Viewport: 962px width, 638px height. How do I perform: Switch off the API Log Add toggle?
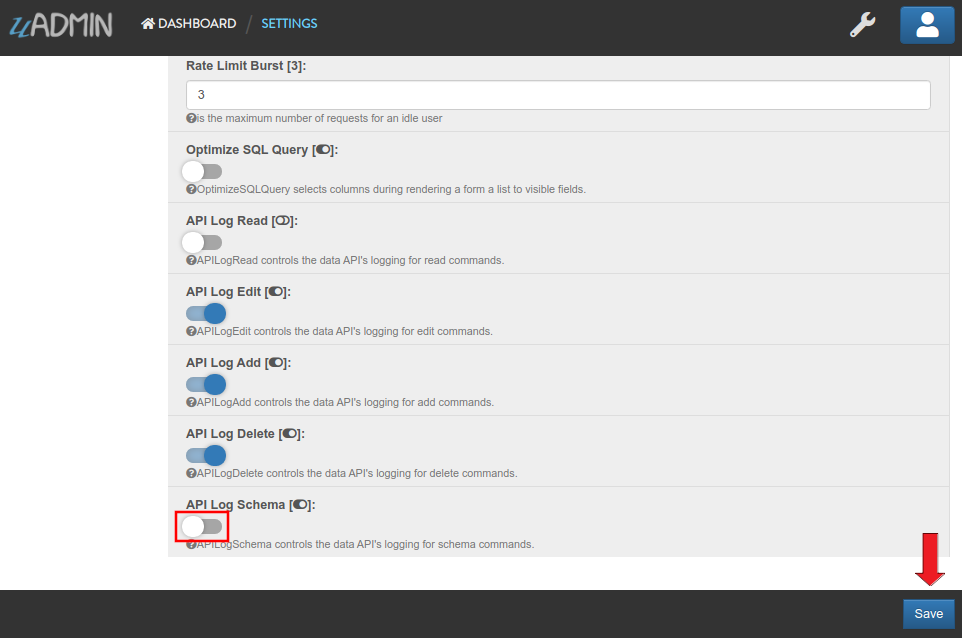coord(206,385)
